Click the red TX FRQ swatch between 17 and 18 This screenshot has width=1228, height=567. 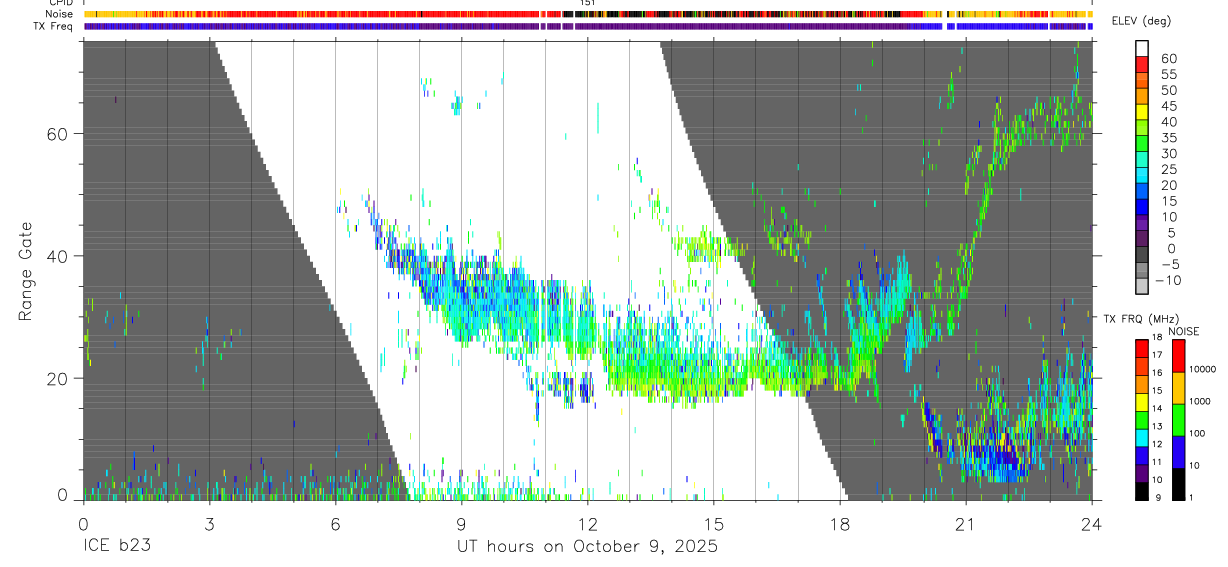tap(1141, 348)
